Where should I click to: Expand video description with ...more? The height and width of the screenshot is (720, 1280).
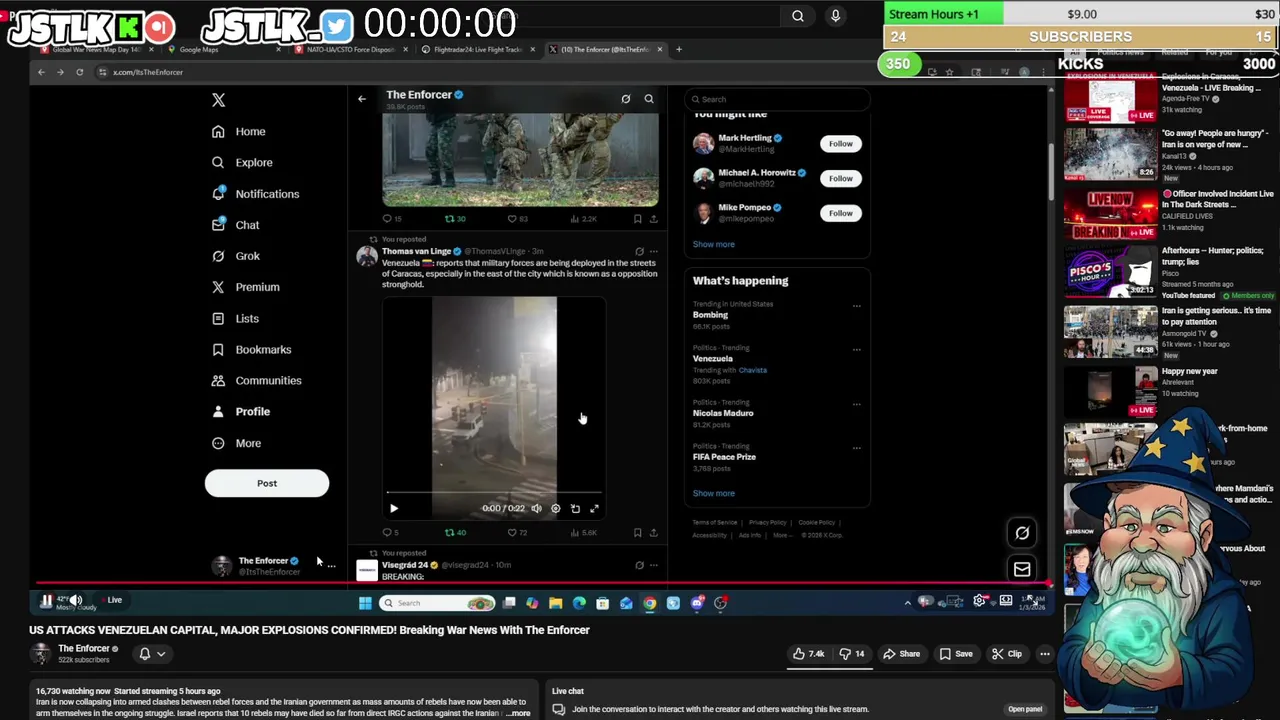tap(518, 713)
